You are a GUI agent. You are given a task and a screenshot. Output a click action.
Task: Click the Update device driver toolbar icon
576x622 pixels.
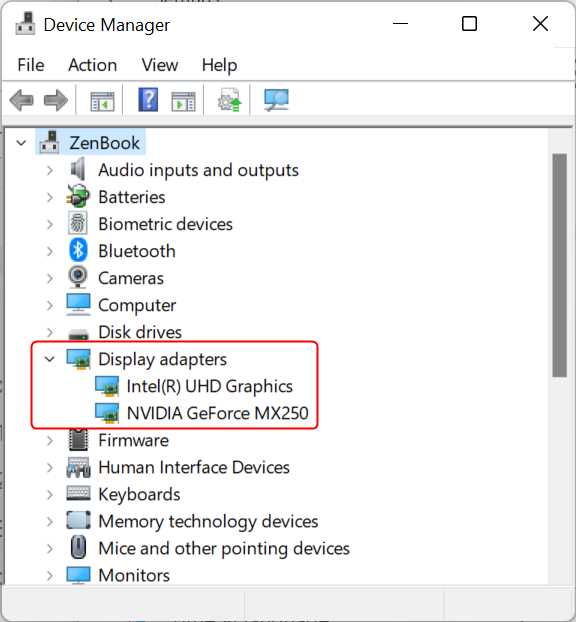tap(229, 100)
